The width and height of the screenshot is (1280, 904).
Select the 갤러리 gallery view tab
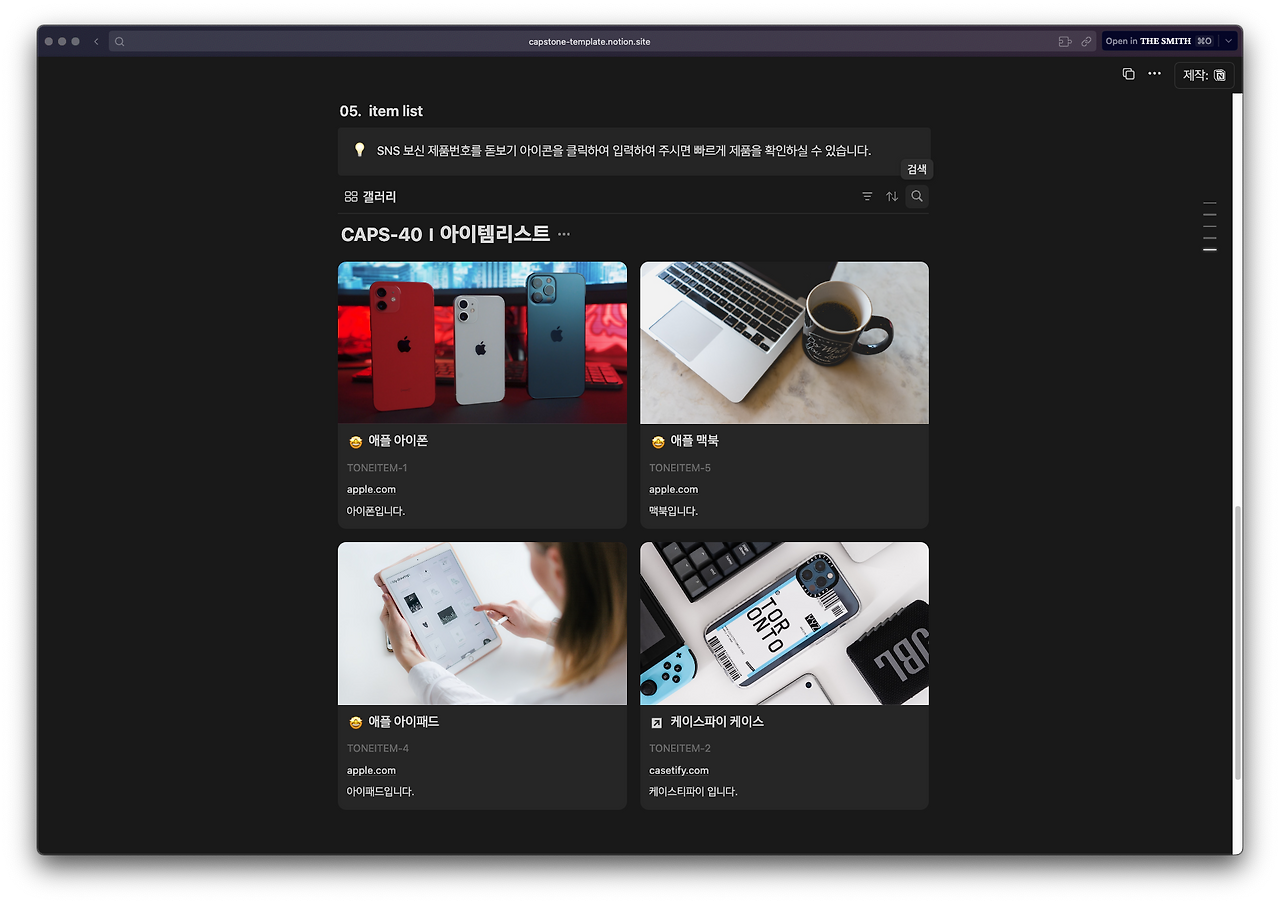pyautogui.click(x=370, y=197)
